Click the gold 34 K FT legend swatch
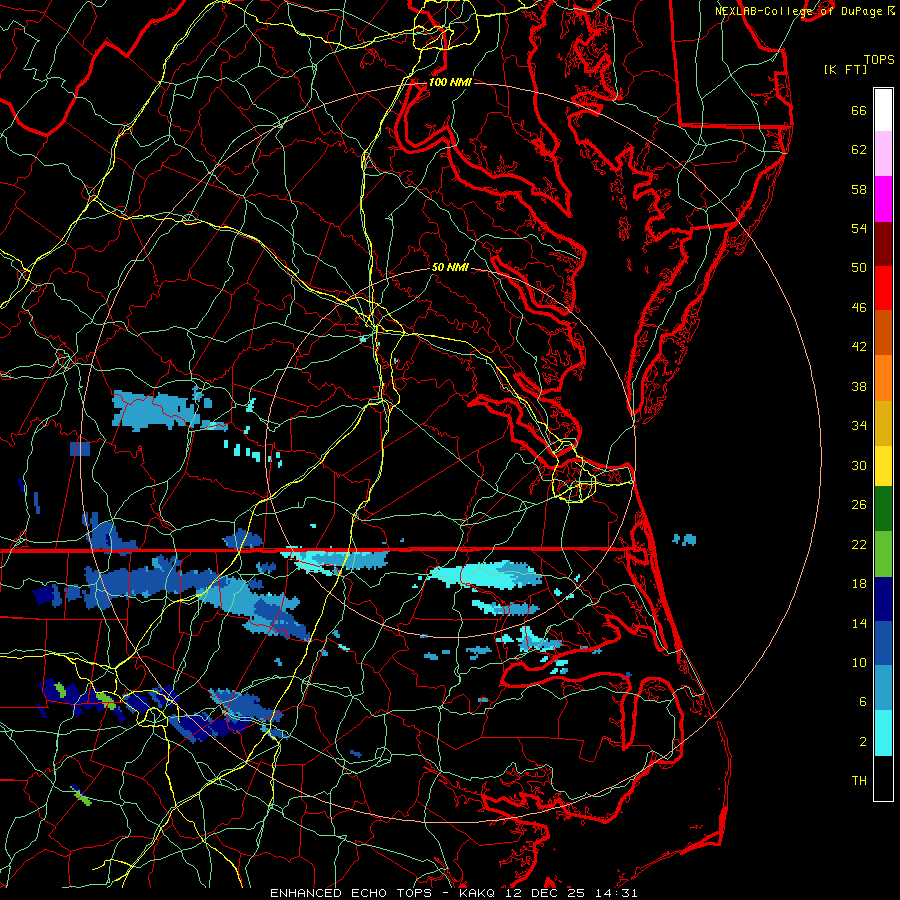The image size is (900, 900). pyautogui.click(x=883, y=423)
